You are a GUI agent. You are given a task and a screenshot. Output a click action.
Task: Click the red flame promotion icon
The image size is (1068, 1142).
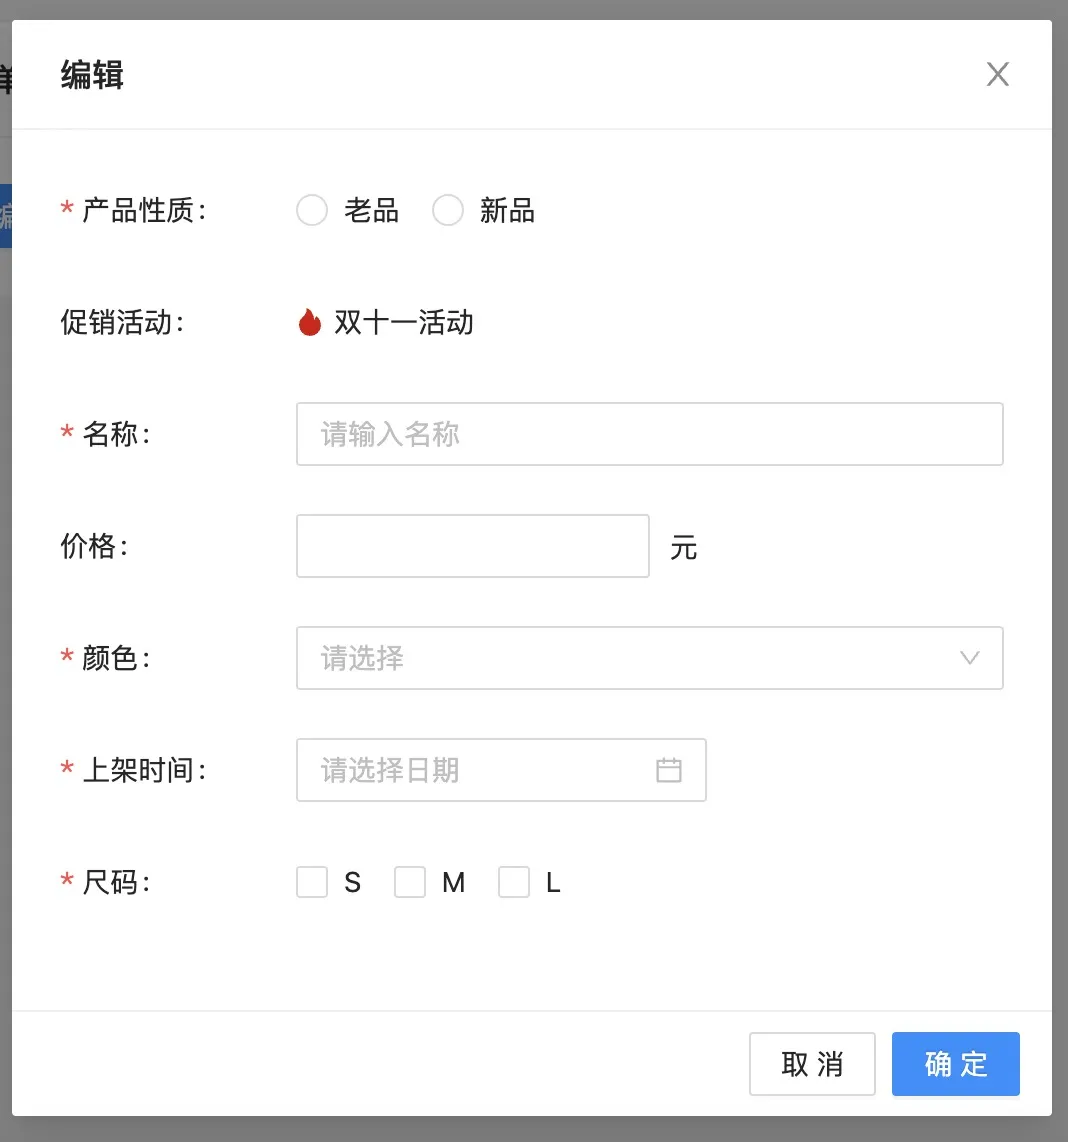(x=310, y=322)
